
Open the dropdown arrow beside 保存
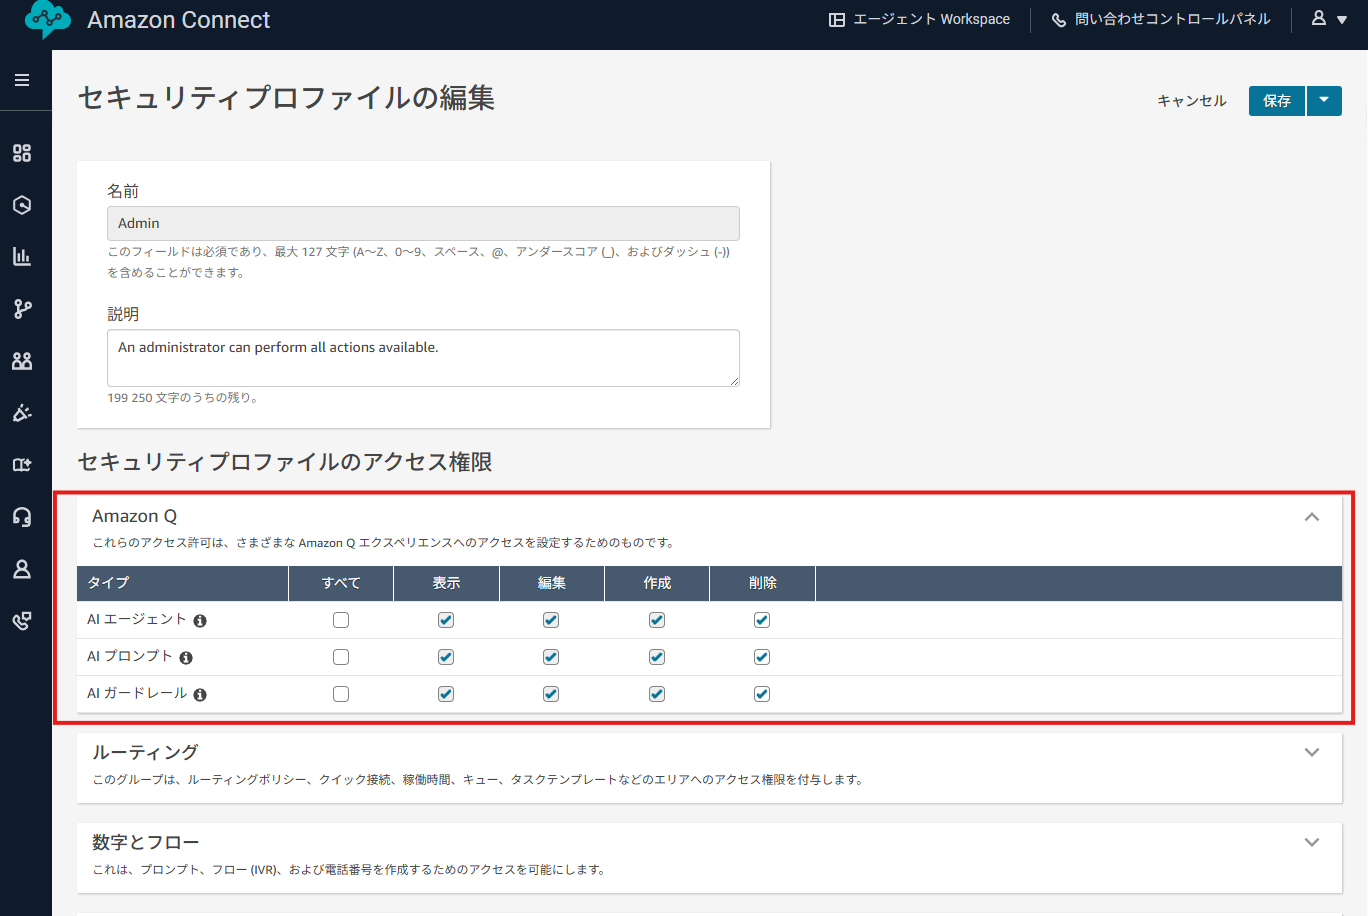[x=1324, y=100]
